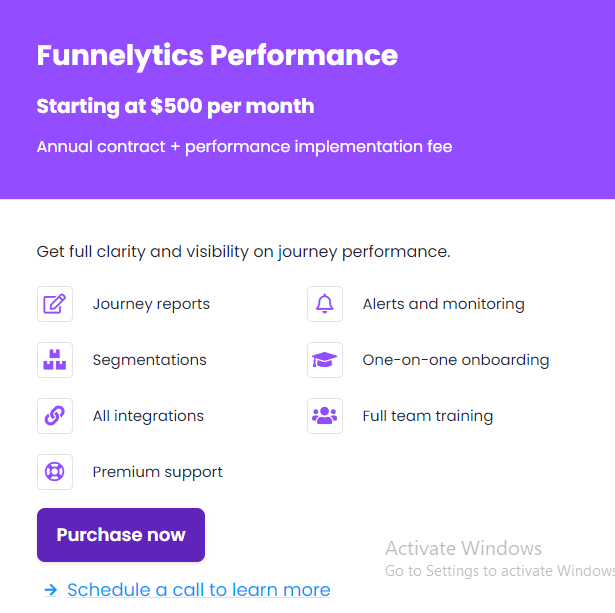Click the Full team training label

click(x=428, y=417)
